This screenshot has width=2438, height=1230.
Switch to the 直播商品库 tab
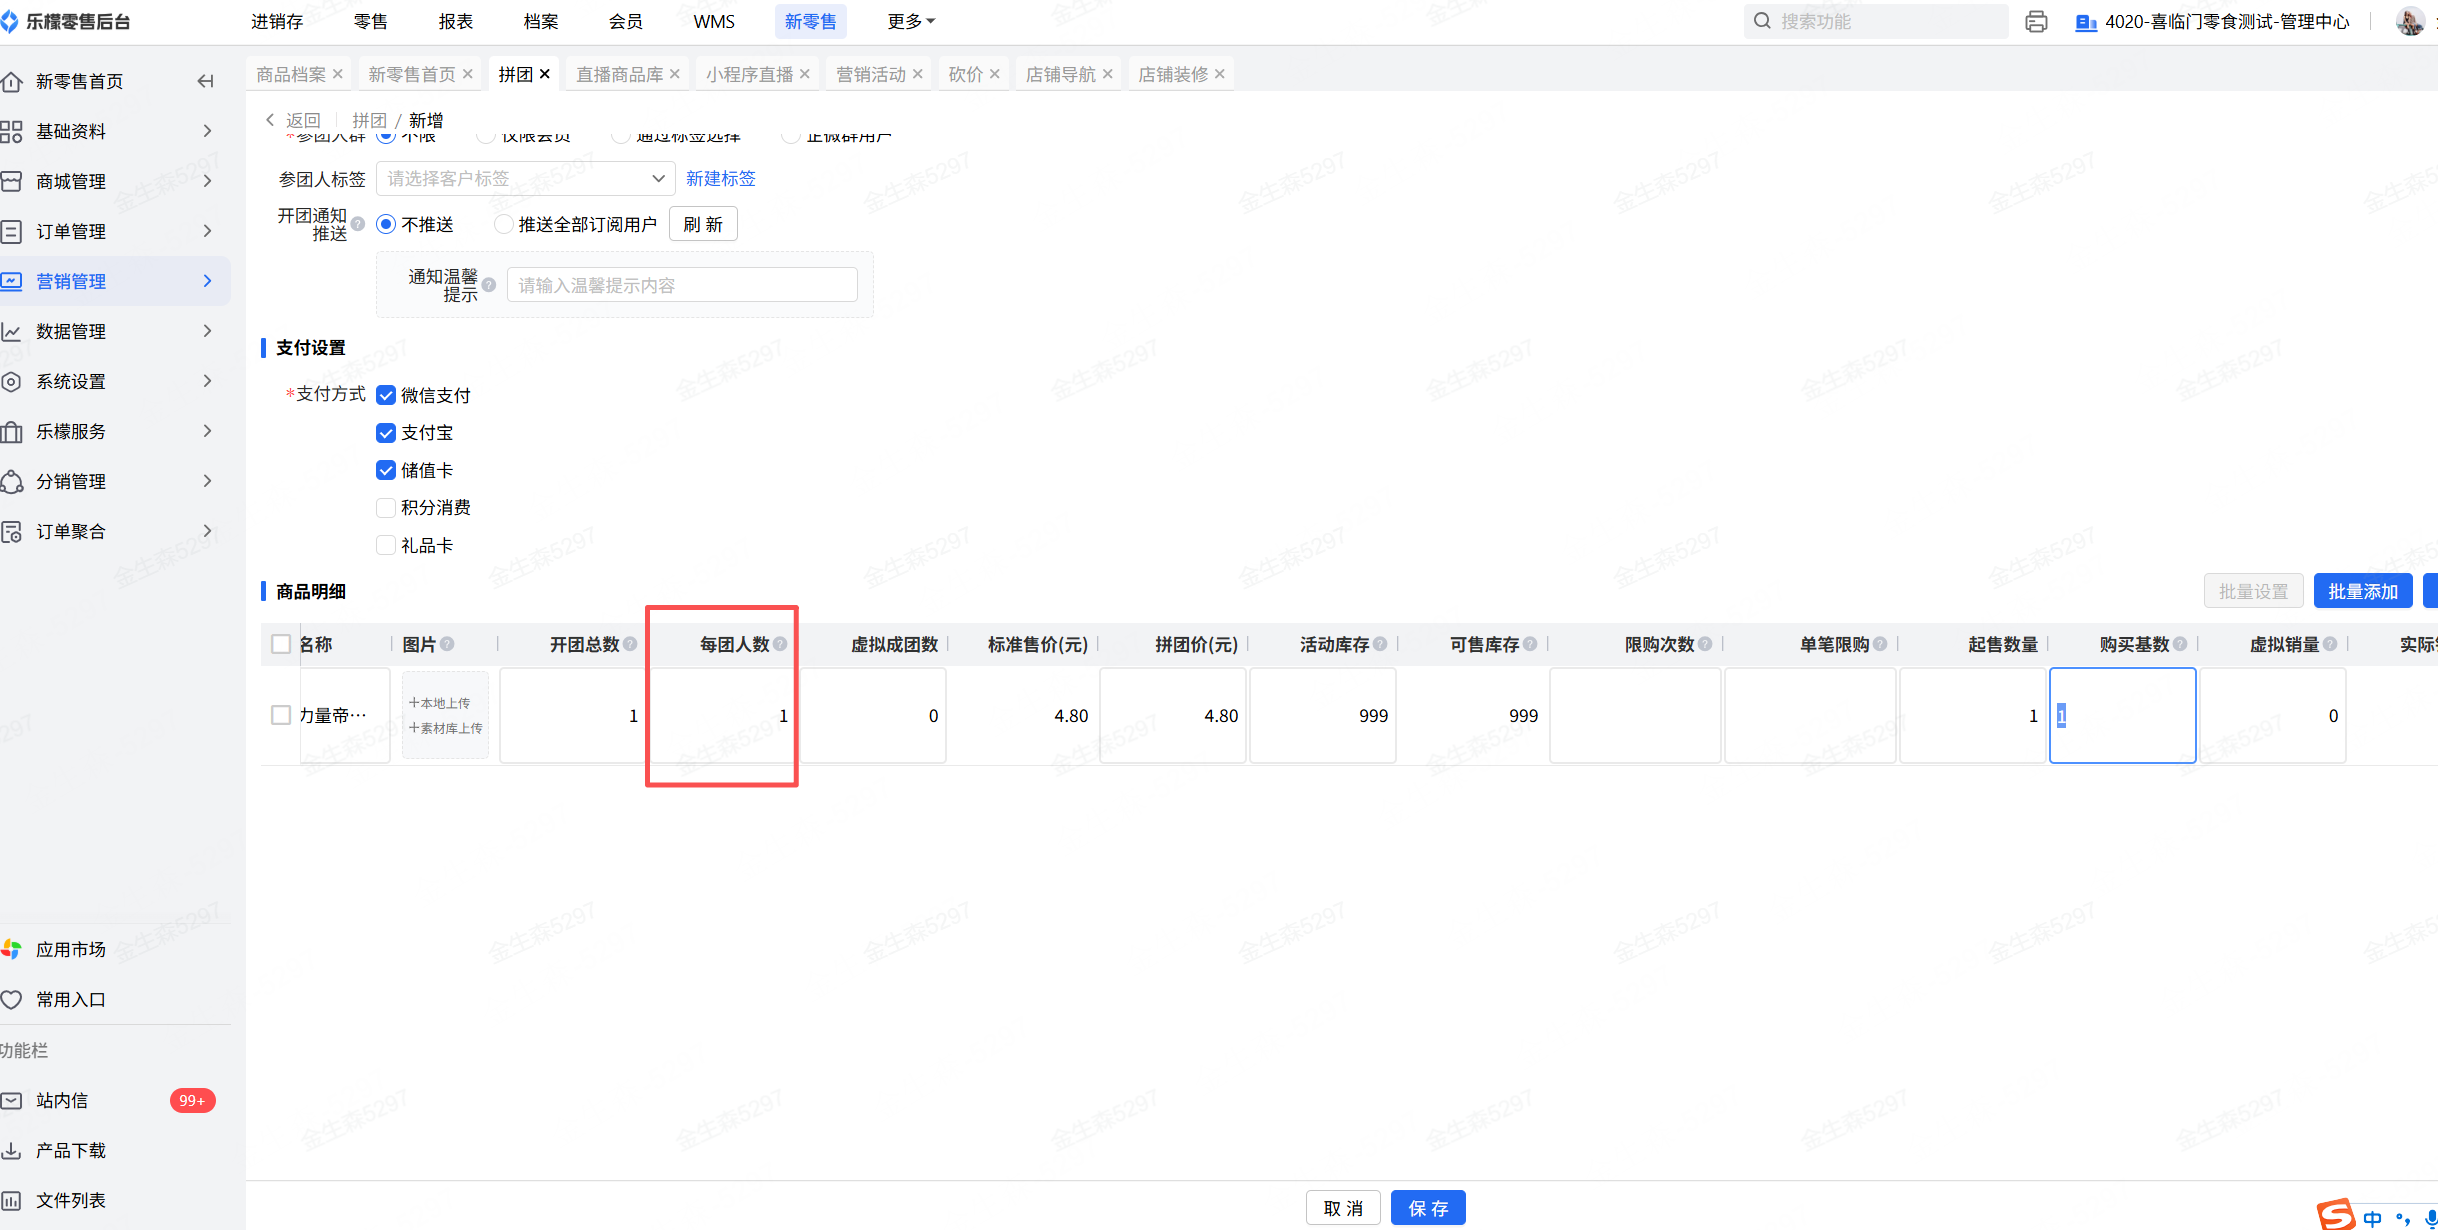[619, 74]
